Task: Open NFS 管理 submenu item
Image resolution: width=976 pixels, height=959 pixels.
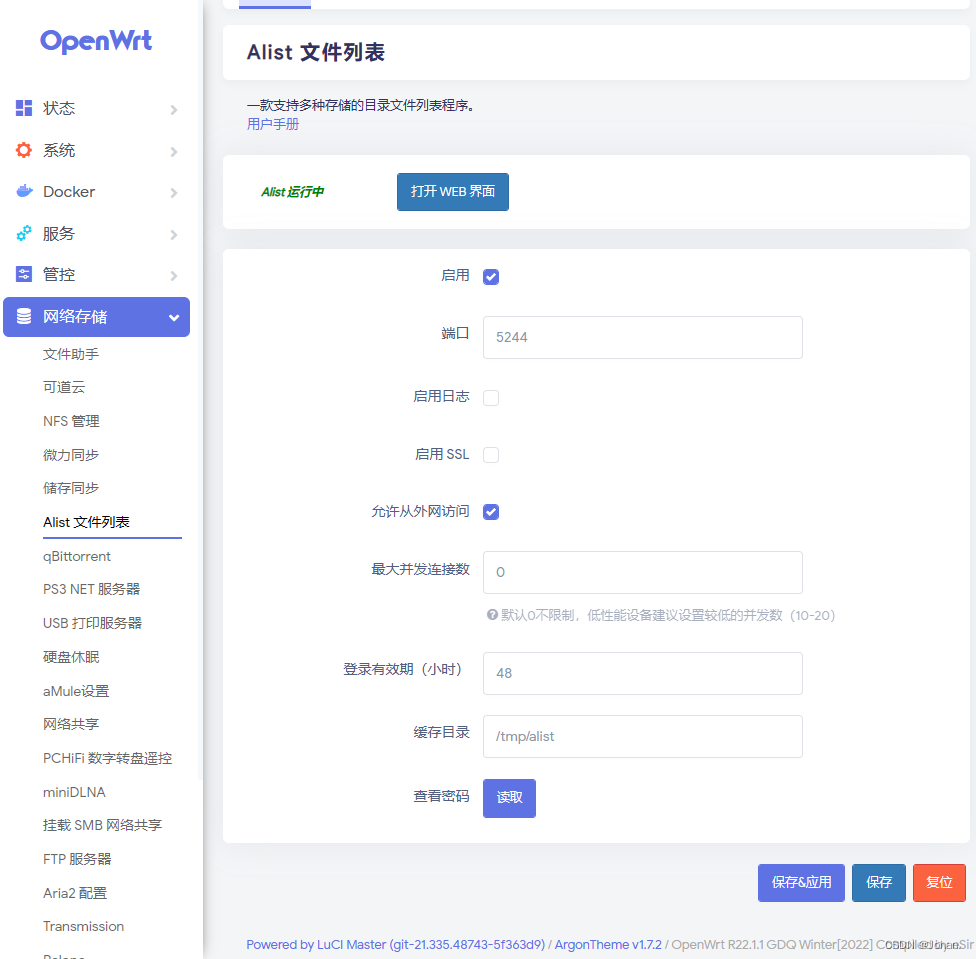Action: (x=71, y=421)
